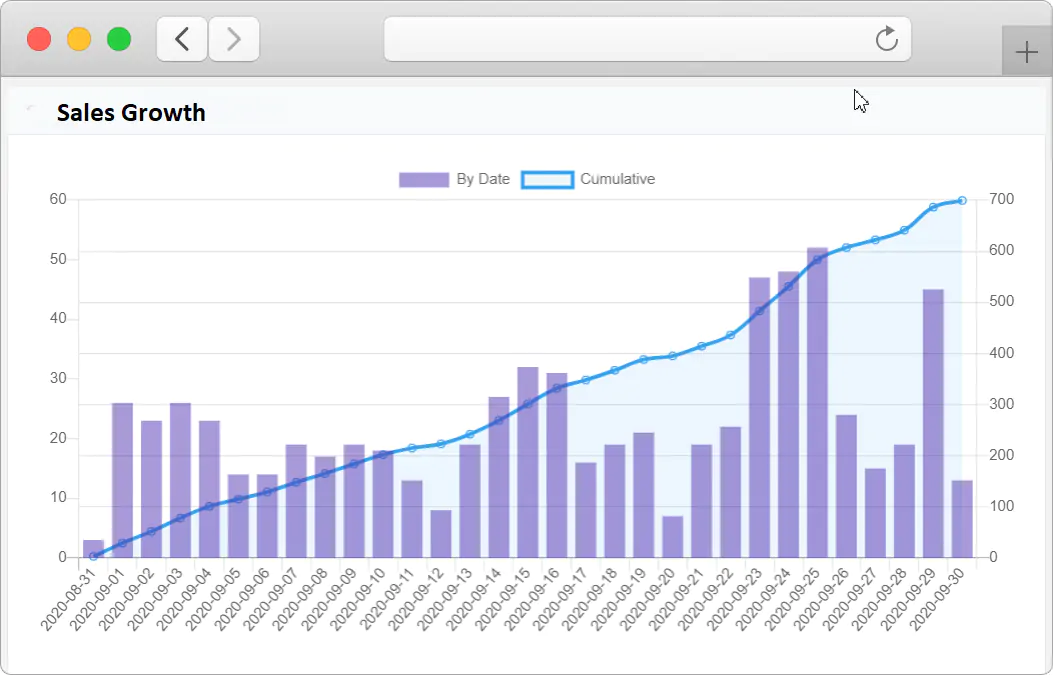The image size is (1053, 675).
Task: Expand details on the 2020-09-30 data point
Action: (x=961, y=199)
